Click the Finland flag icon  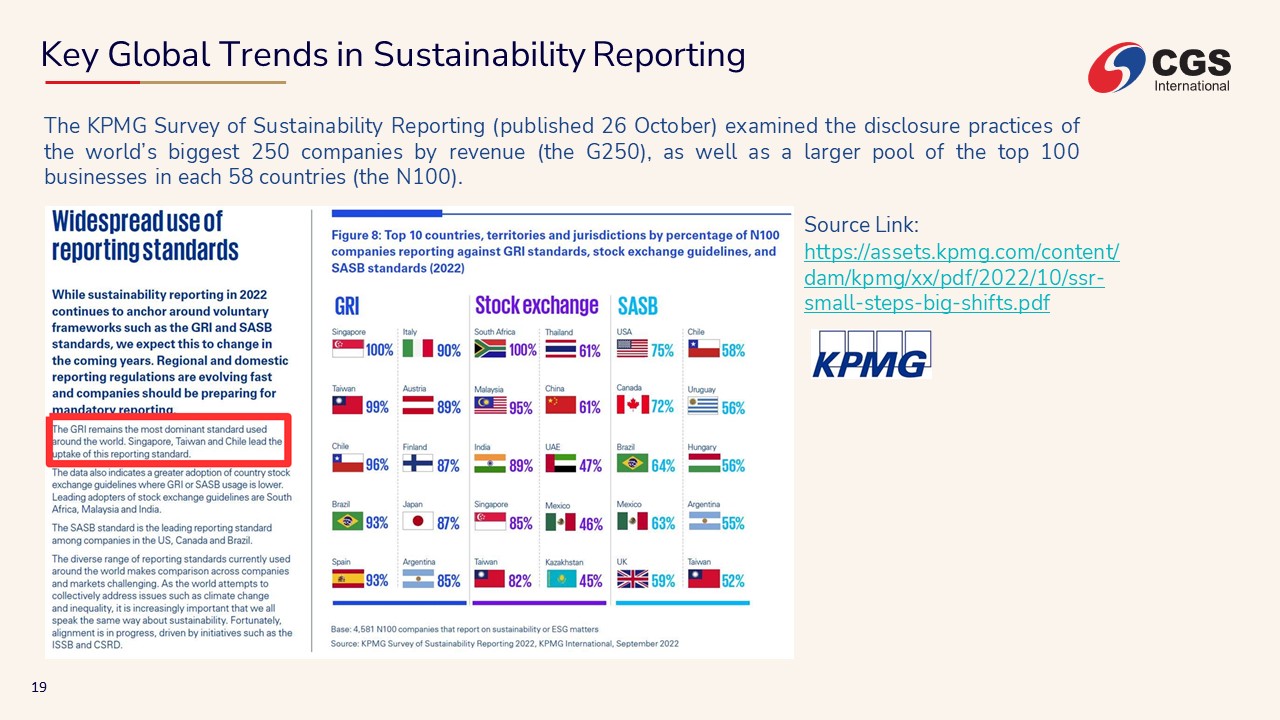(x=417, y=464)
